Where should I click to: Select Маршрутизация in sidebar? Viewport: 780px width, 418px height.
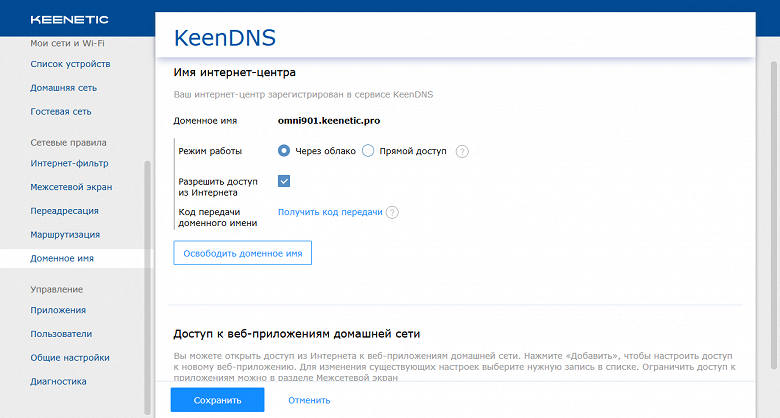[65, 234]
